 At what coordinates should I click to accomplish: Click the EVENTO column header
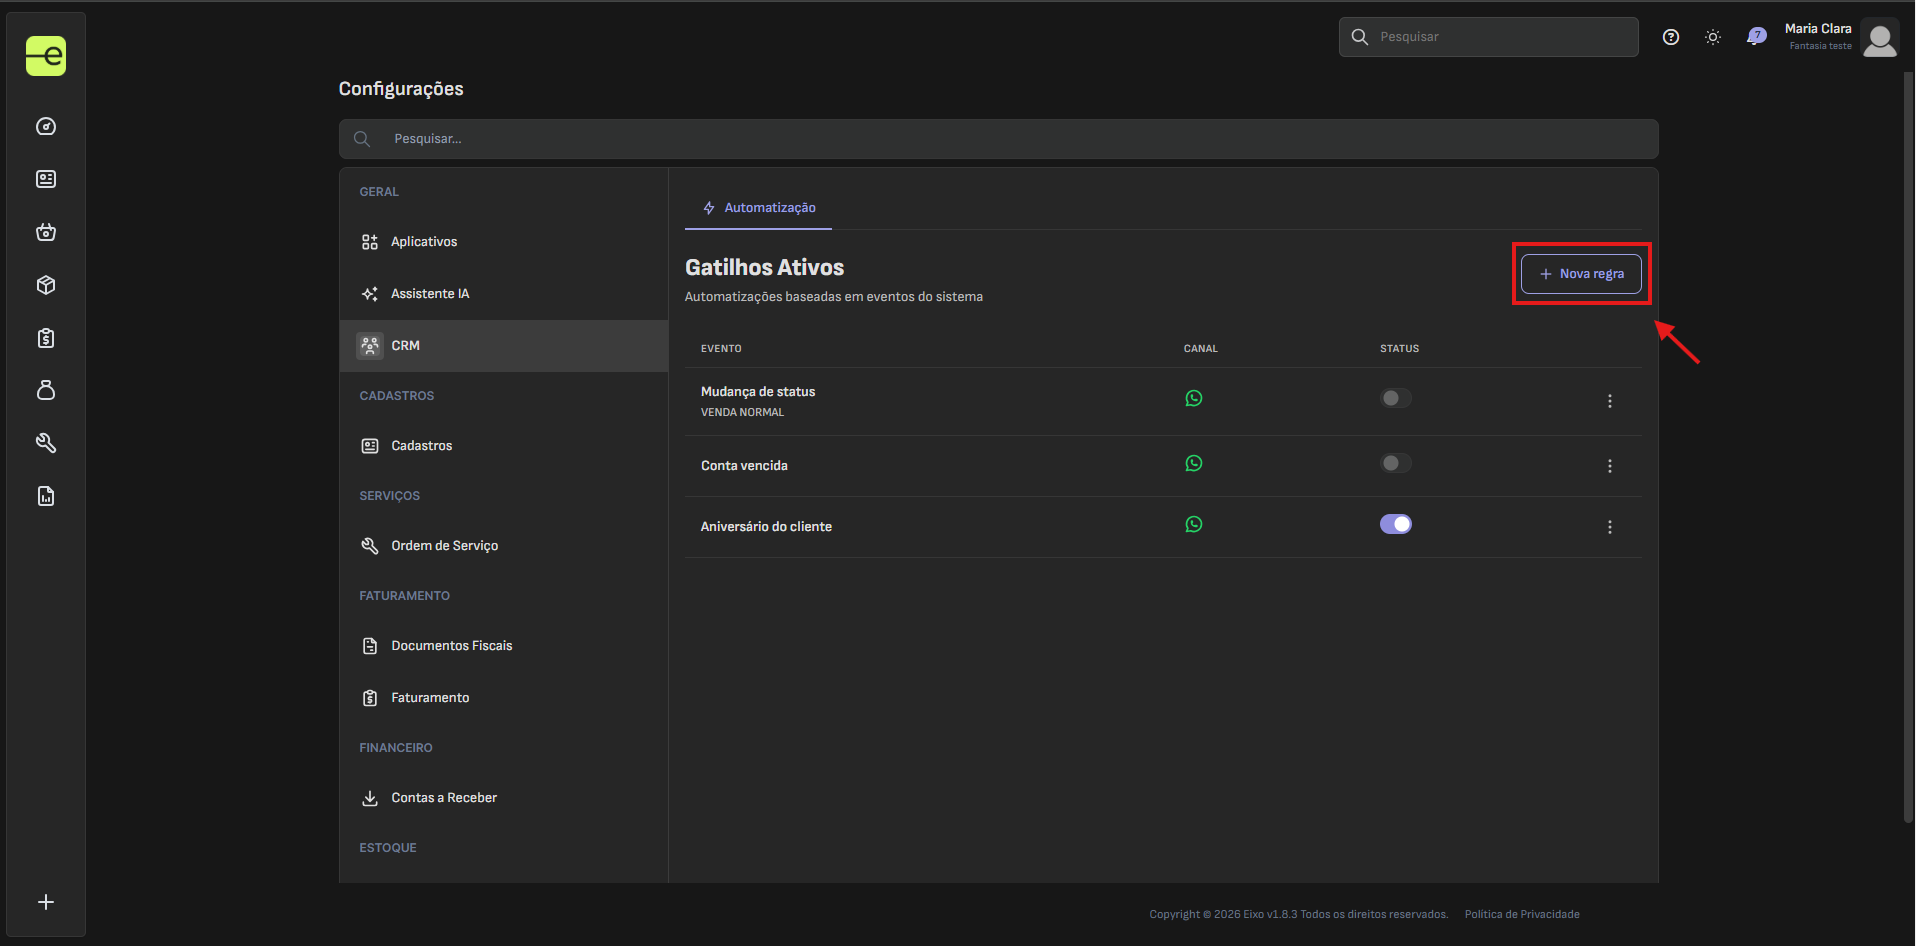(721, 349)
